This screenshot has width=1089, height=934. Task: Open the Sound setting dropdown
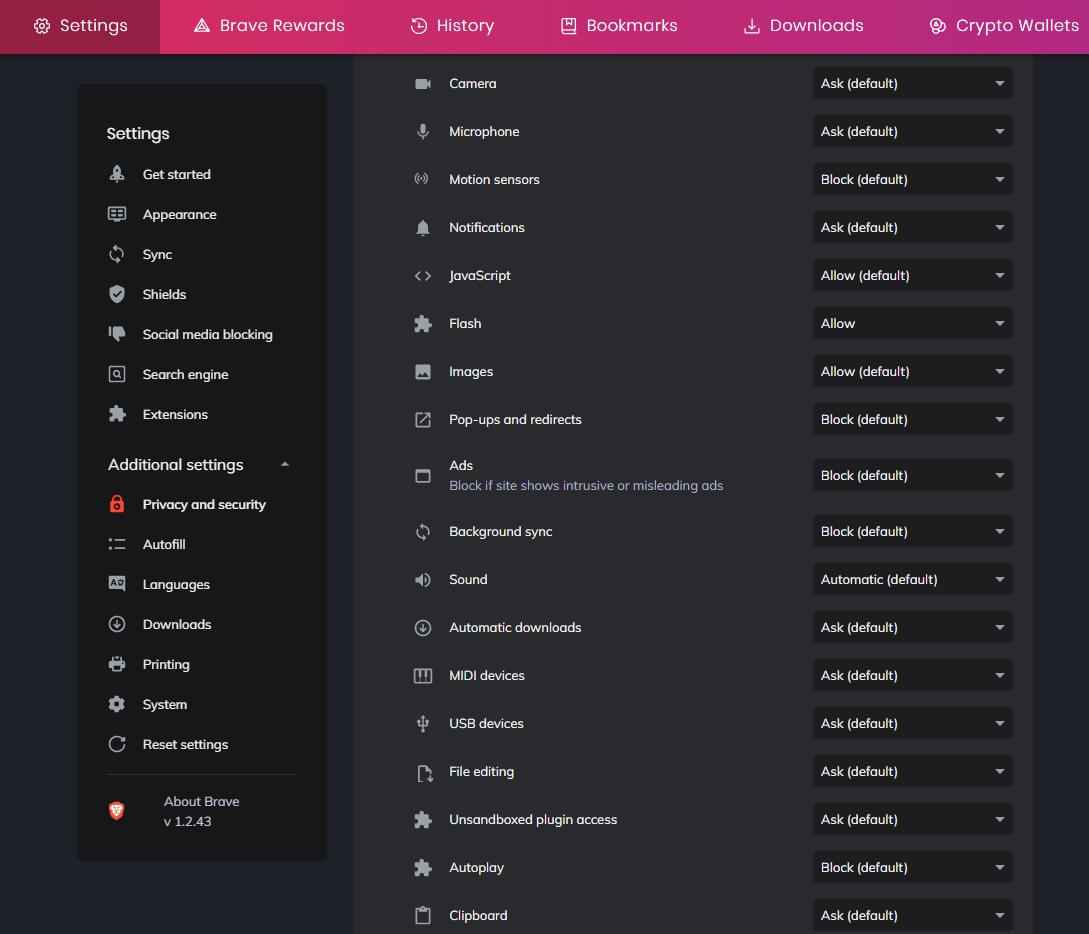click(912, 579)
